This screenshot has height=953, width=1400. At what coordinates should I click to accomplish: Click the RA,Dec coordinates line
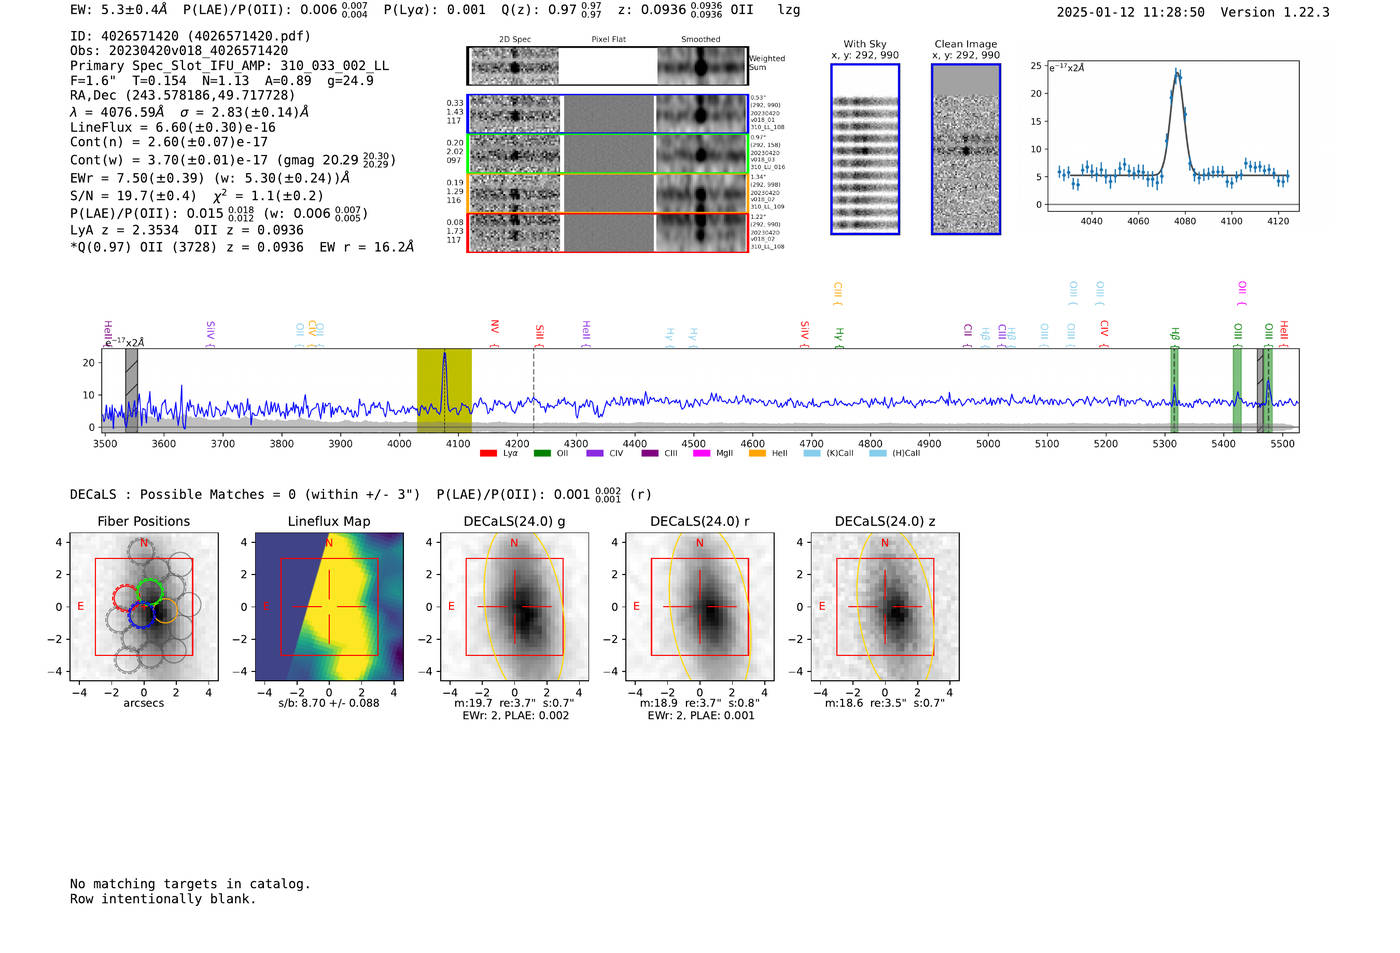183,95
